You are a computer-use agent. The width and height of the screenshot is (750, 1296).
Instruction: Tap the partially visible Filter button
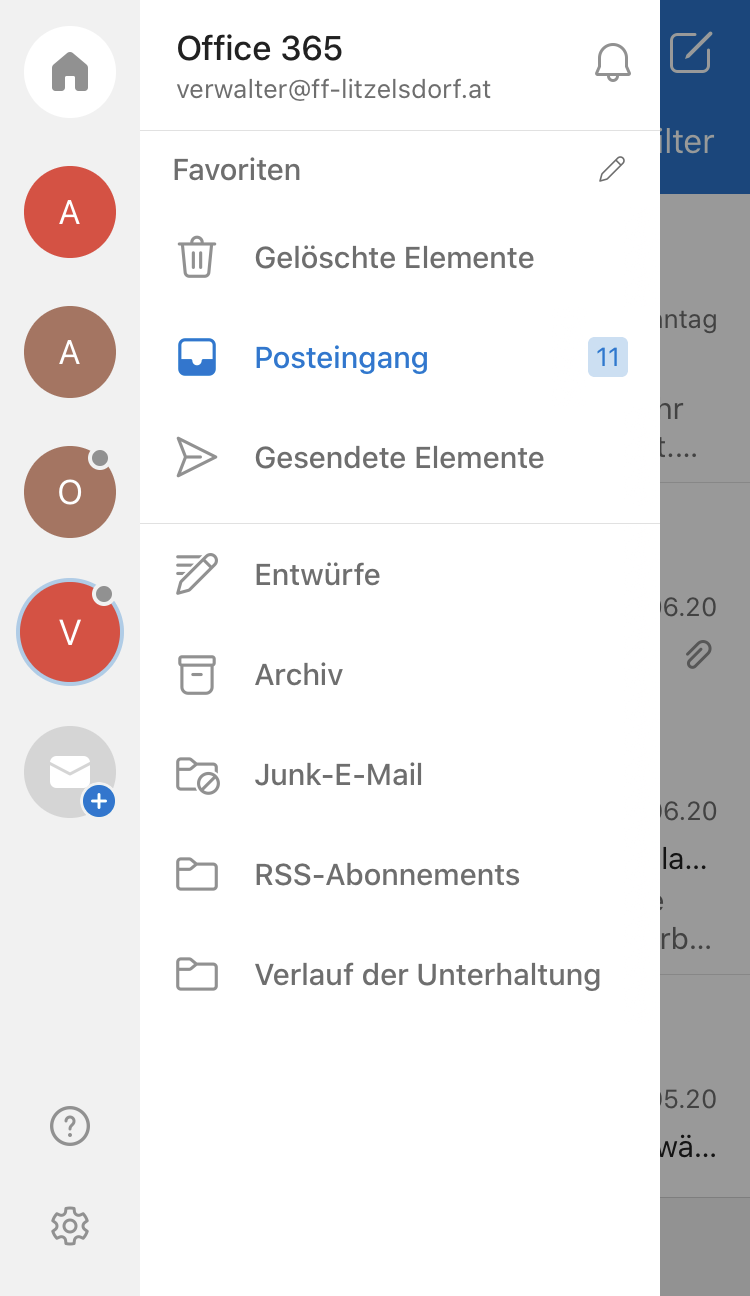coord(687,141)
